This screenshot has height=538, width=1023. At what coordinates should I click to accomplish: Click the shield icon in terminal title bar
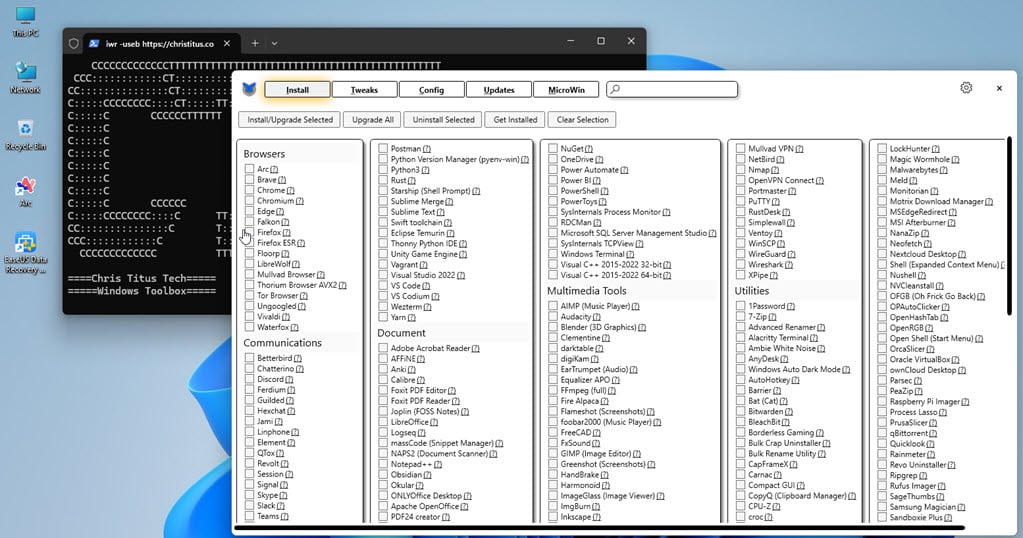(74, 44)
